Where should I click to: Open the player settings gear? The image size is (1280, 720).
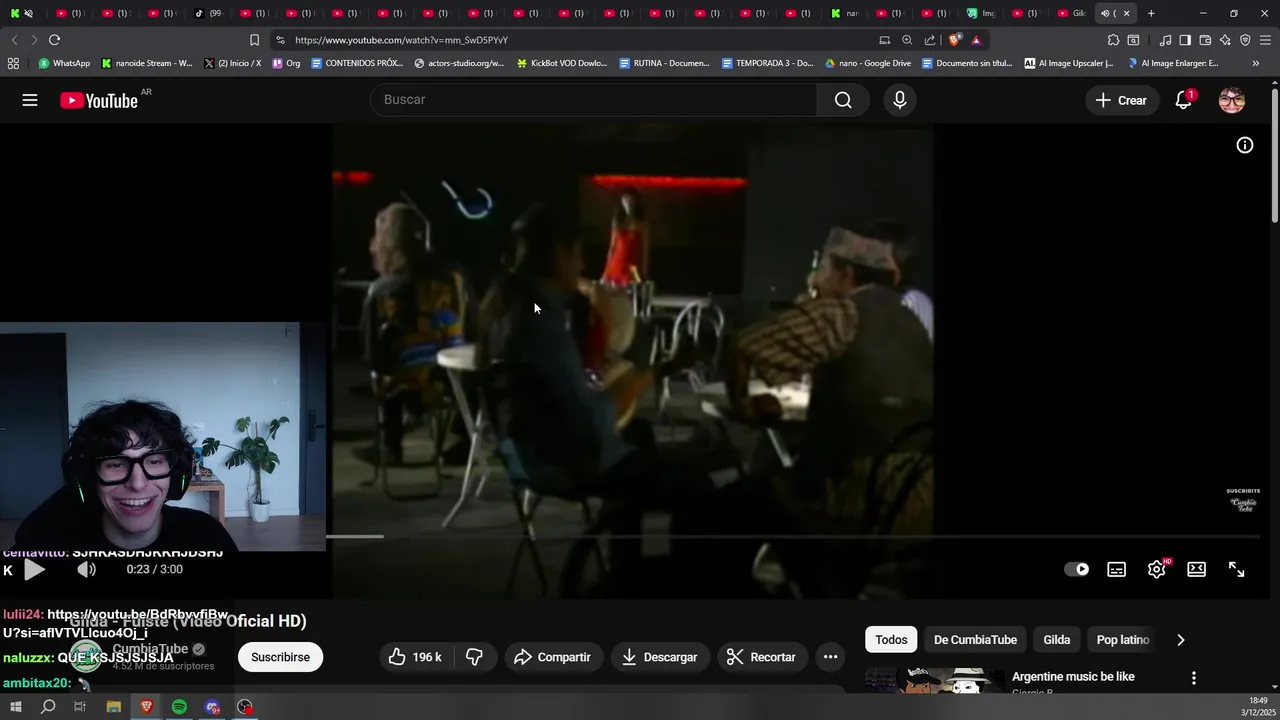tap(1157, 569)
